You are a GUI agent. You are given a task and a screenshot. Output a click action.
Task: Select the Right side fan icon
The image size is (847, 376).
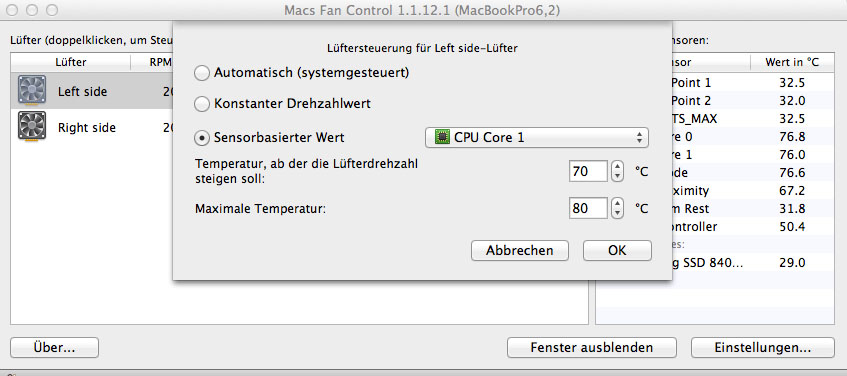[x=32, y=126]
